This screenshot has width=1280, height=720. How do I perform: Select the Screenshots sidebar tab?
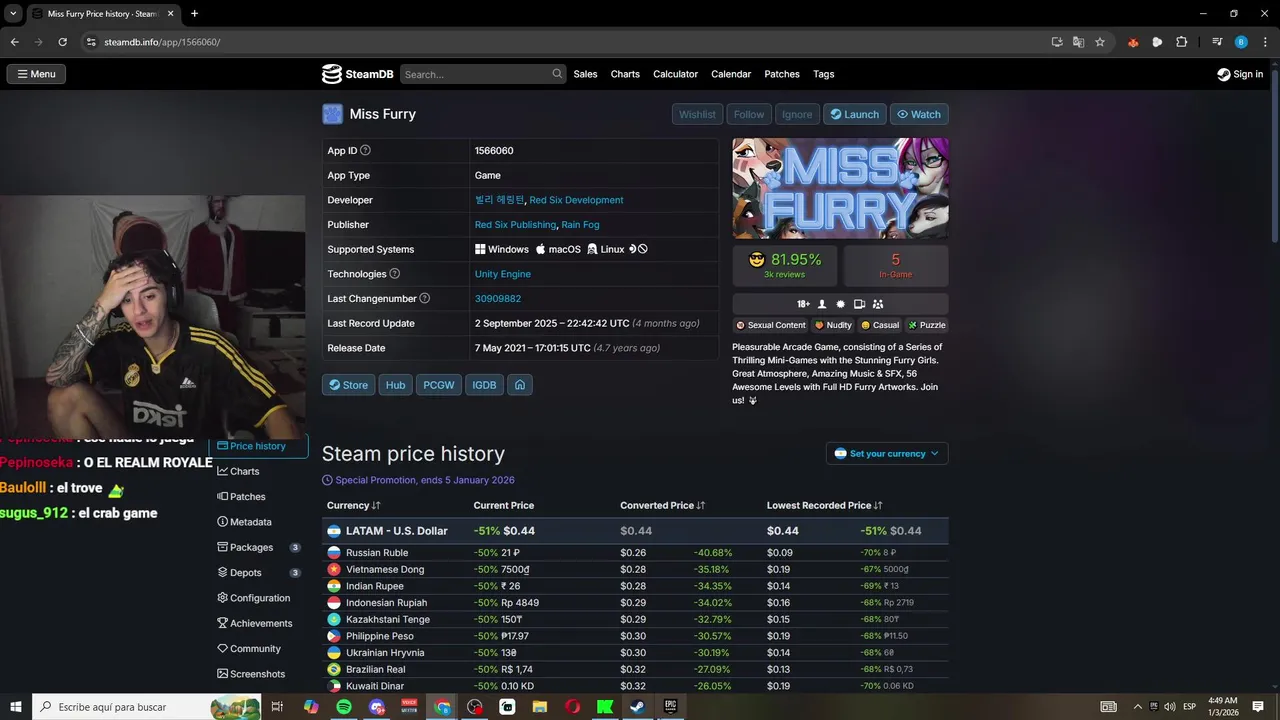(x=258, y=674)
